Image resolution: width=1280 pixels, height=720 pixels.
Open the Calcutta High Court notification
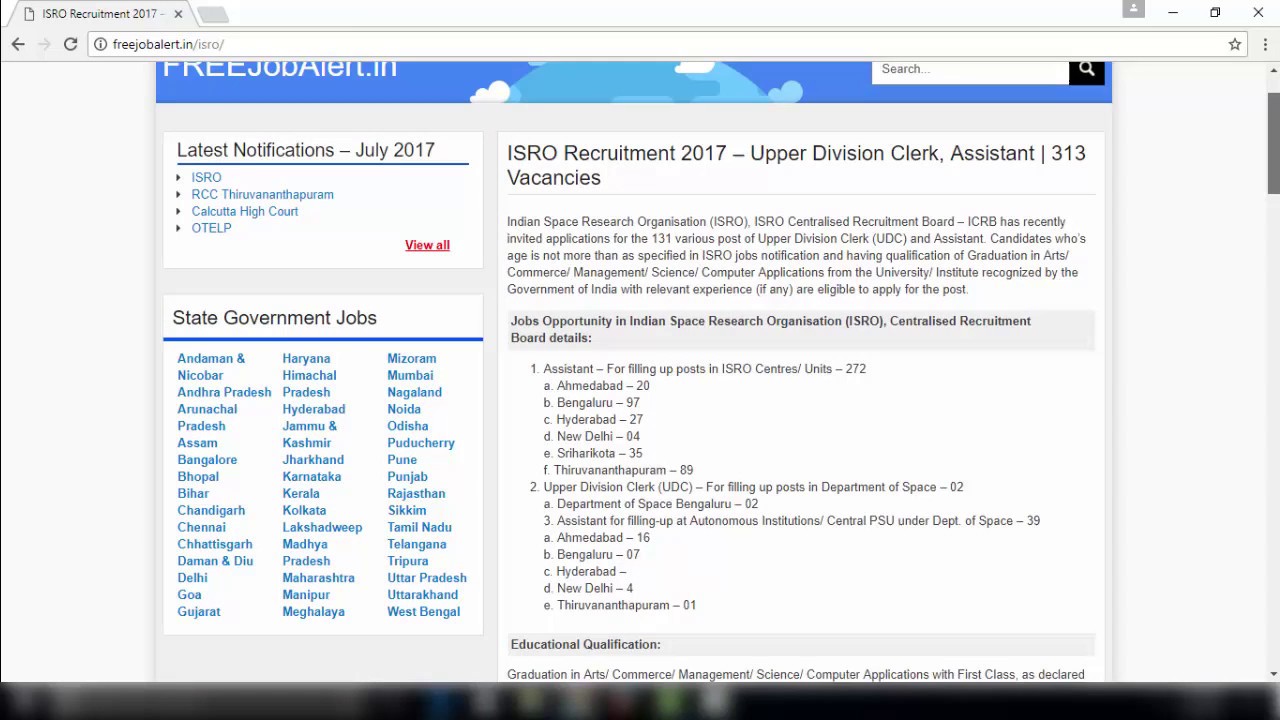[244, 211]
